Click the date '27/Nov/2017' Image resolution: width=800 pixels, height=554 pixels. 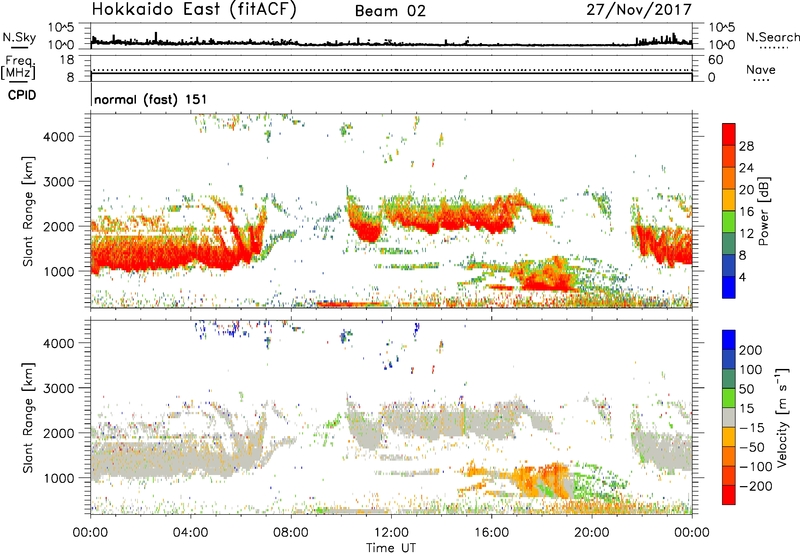click(639, 9)
